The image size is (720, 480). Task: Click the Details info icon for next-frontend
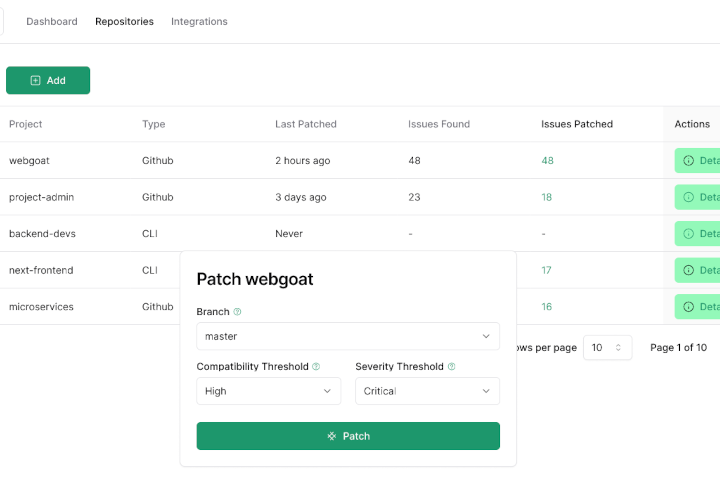tap(688, 270)
